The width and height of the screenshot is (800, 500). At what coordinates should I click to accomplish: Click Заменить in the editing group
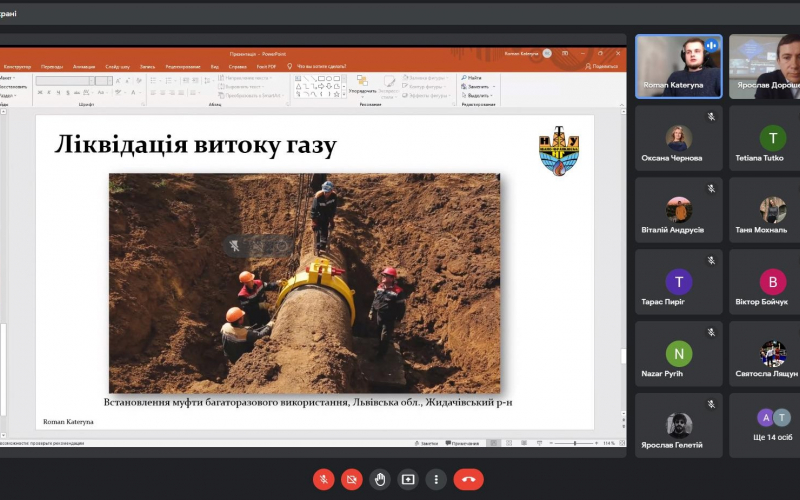pos(476,87)
